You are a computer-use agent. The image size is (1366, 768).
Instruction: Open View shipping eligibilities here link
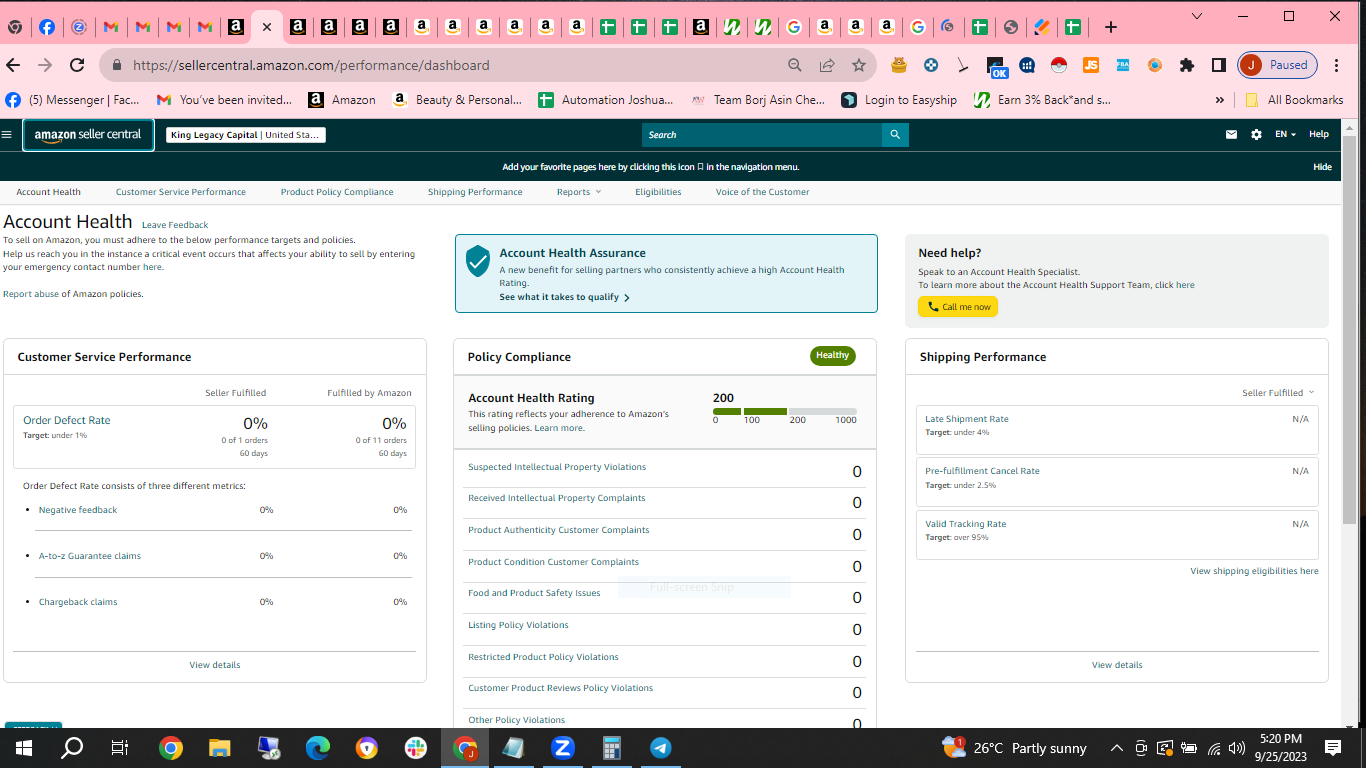point(1254,571)
